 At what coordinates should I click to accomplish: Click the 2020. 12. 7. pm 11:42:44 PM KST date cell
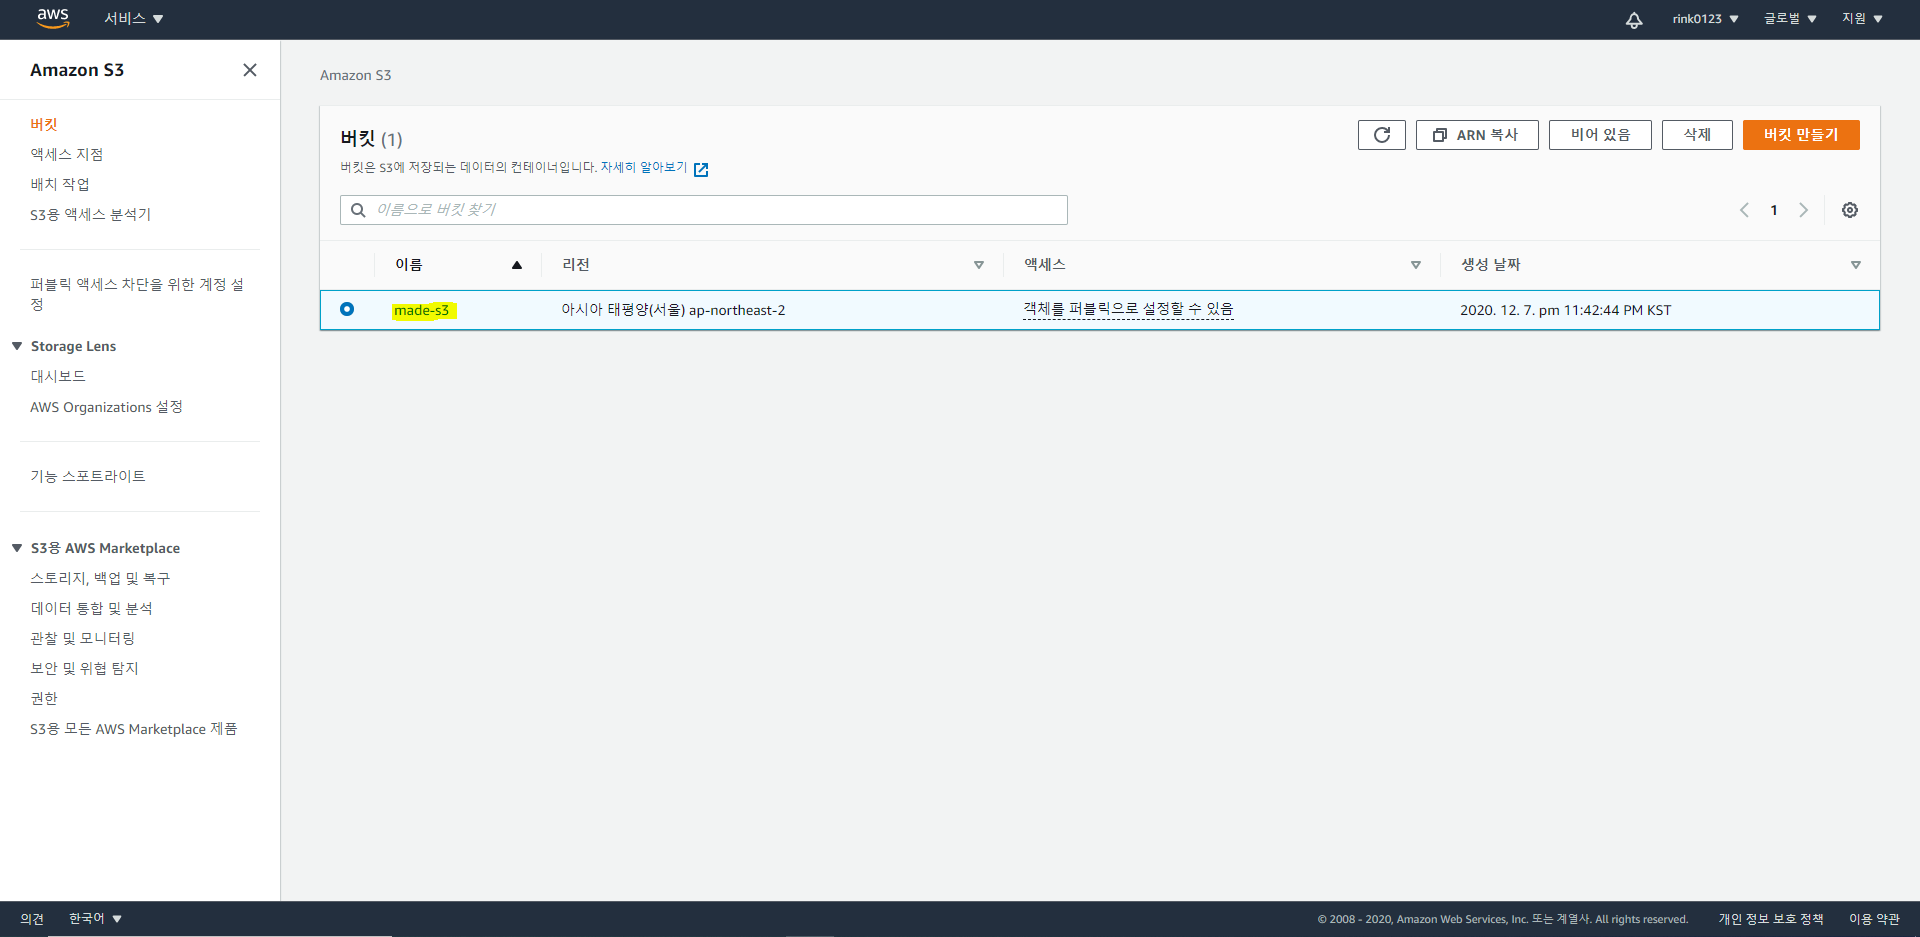pos(1565,310)
